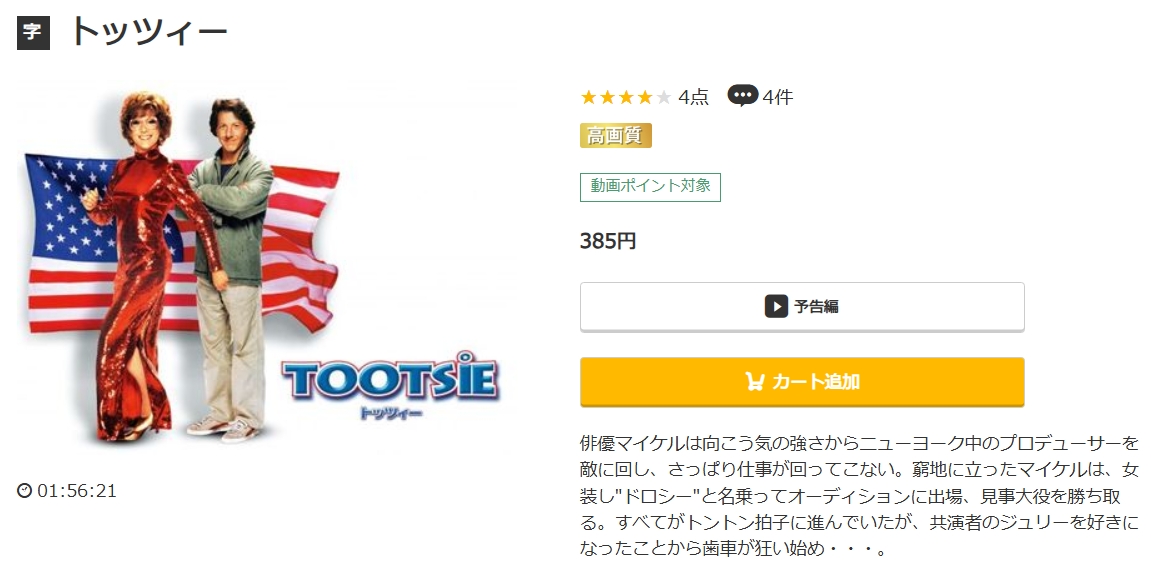Click the 4点 rating score

694,97
